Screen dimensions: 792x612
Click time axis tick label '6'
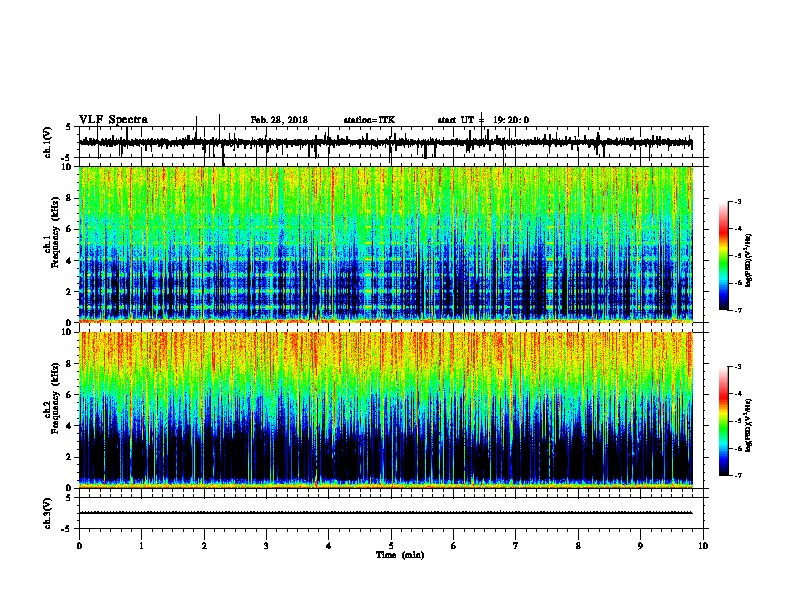pos(454,546)
